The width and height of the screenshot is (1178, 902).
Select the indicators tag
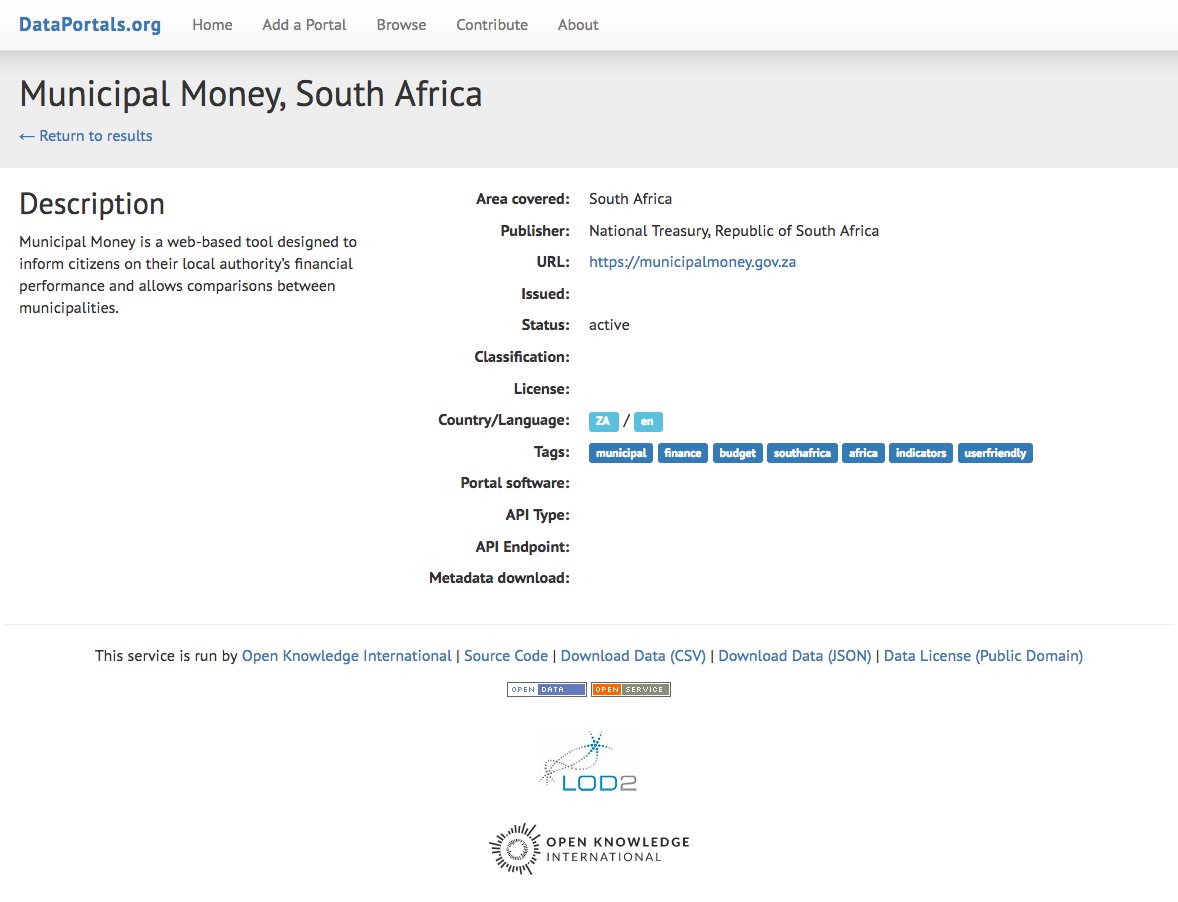[x=920, y=453]
